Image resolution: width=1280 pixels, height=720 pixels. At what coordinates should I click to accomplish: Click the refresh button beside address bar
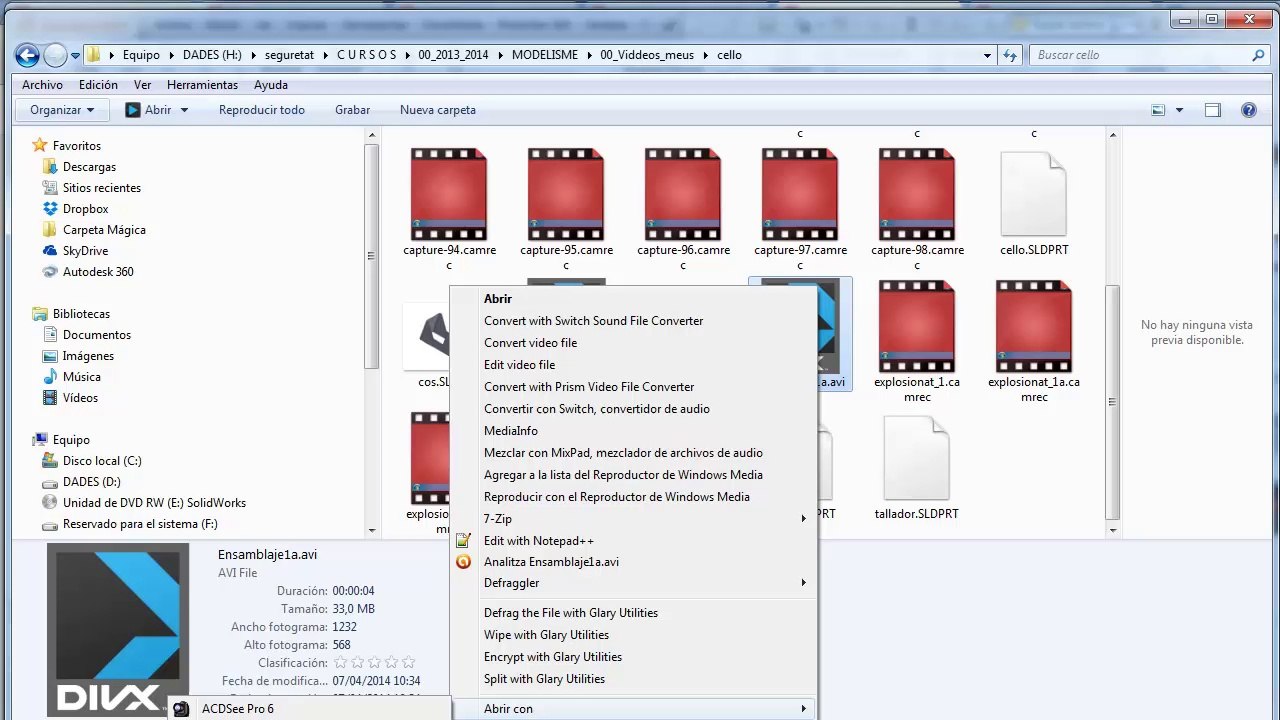[x=1009, y=55]
